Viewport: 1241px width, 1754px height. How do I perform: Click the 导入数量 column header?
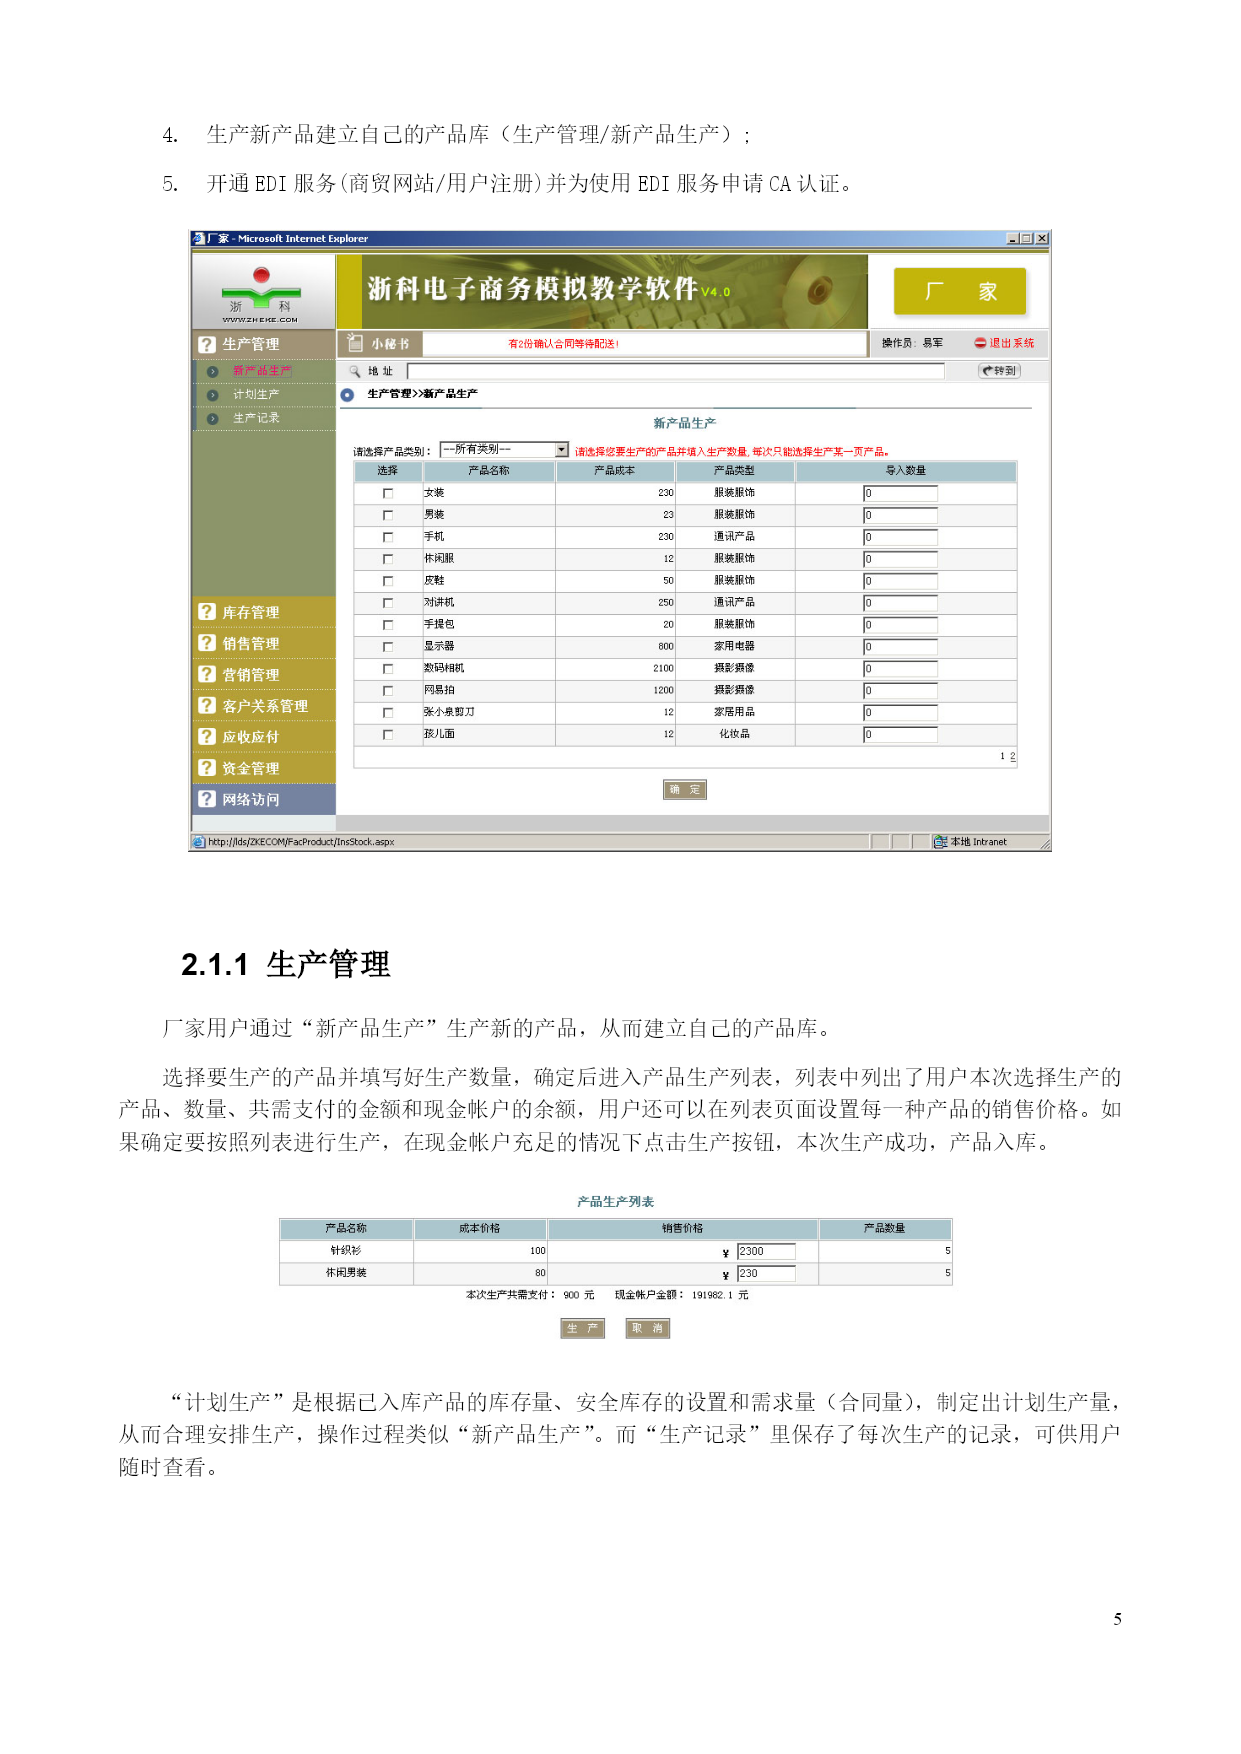tap(906, 471)
